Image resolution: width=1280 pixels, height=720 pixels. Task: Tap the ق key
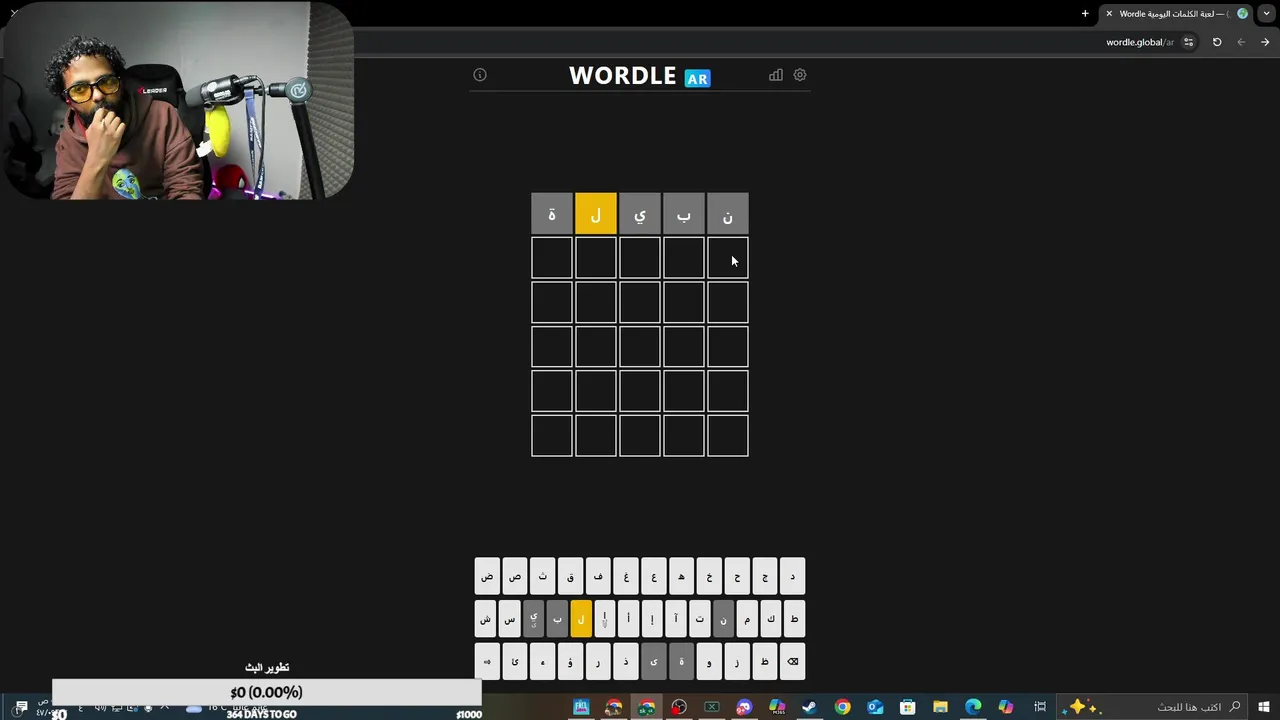[571, 577]
